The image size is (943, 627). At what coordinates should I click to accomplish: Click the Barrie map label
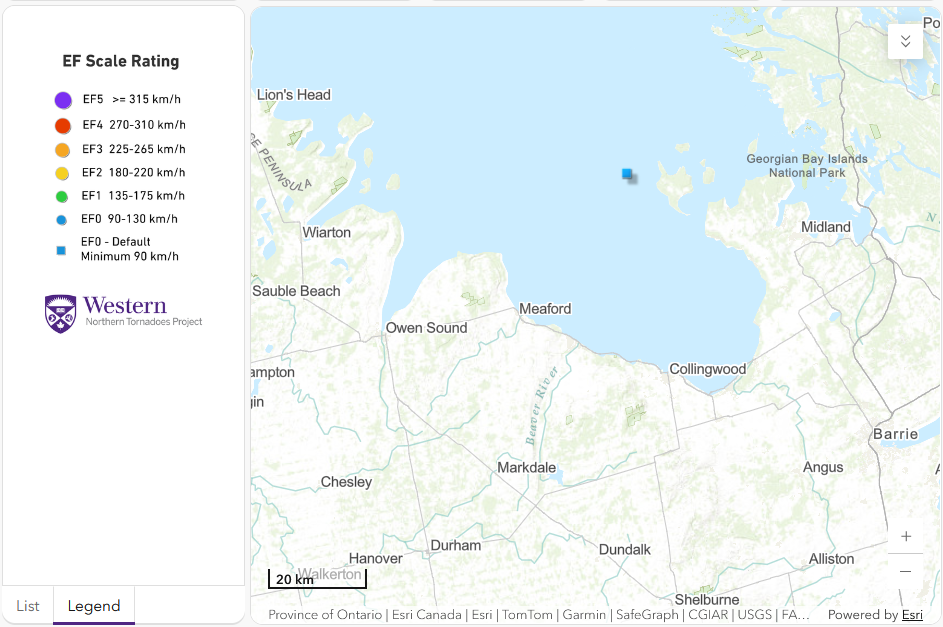(x=895, y=434)
